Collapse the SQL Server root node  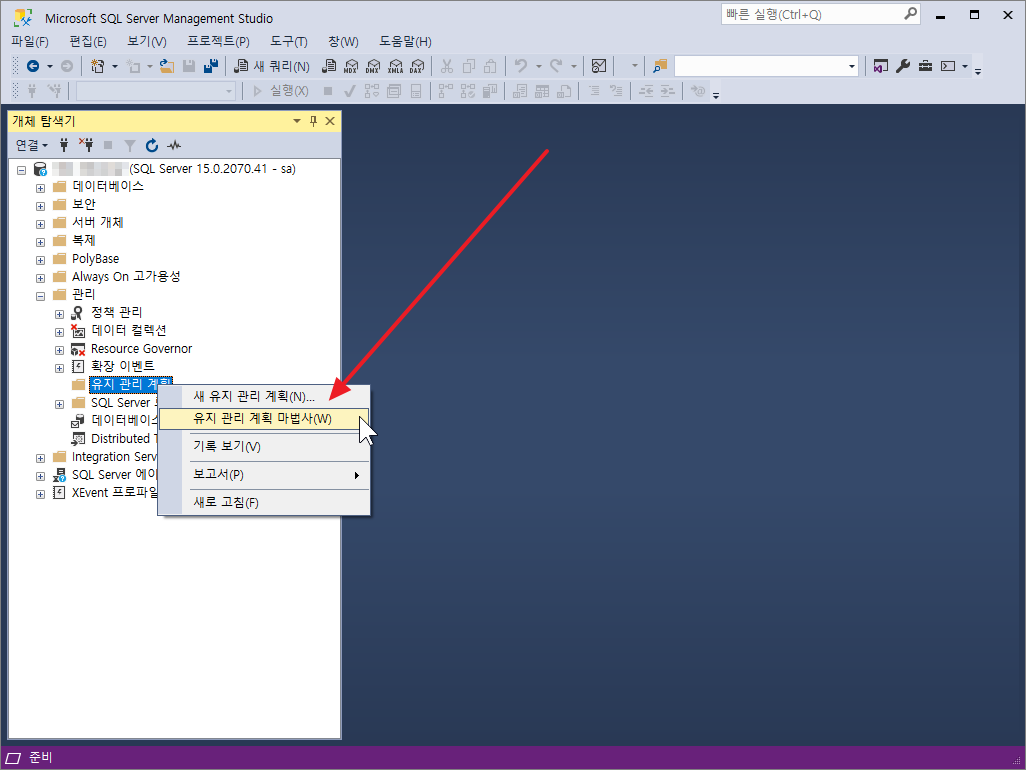[x=22, y=170]
